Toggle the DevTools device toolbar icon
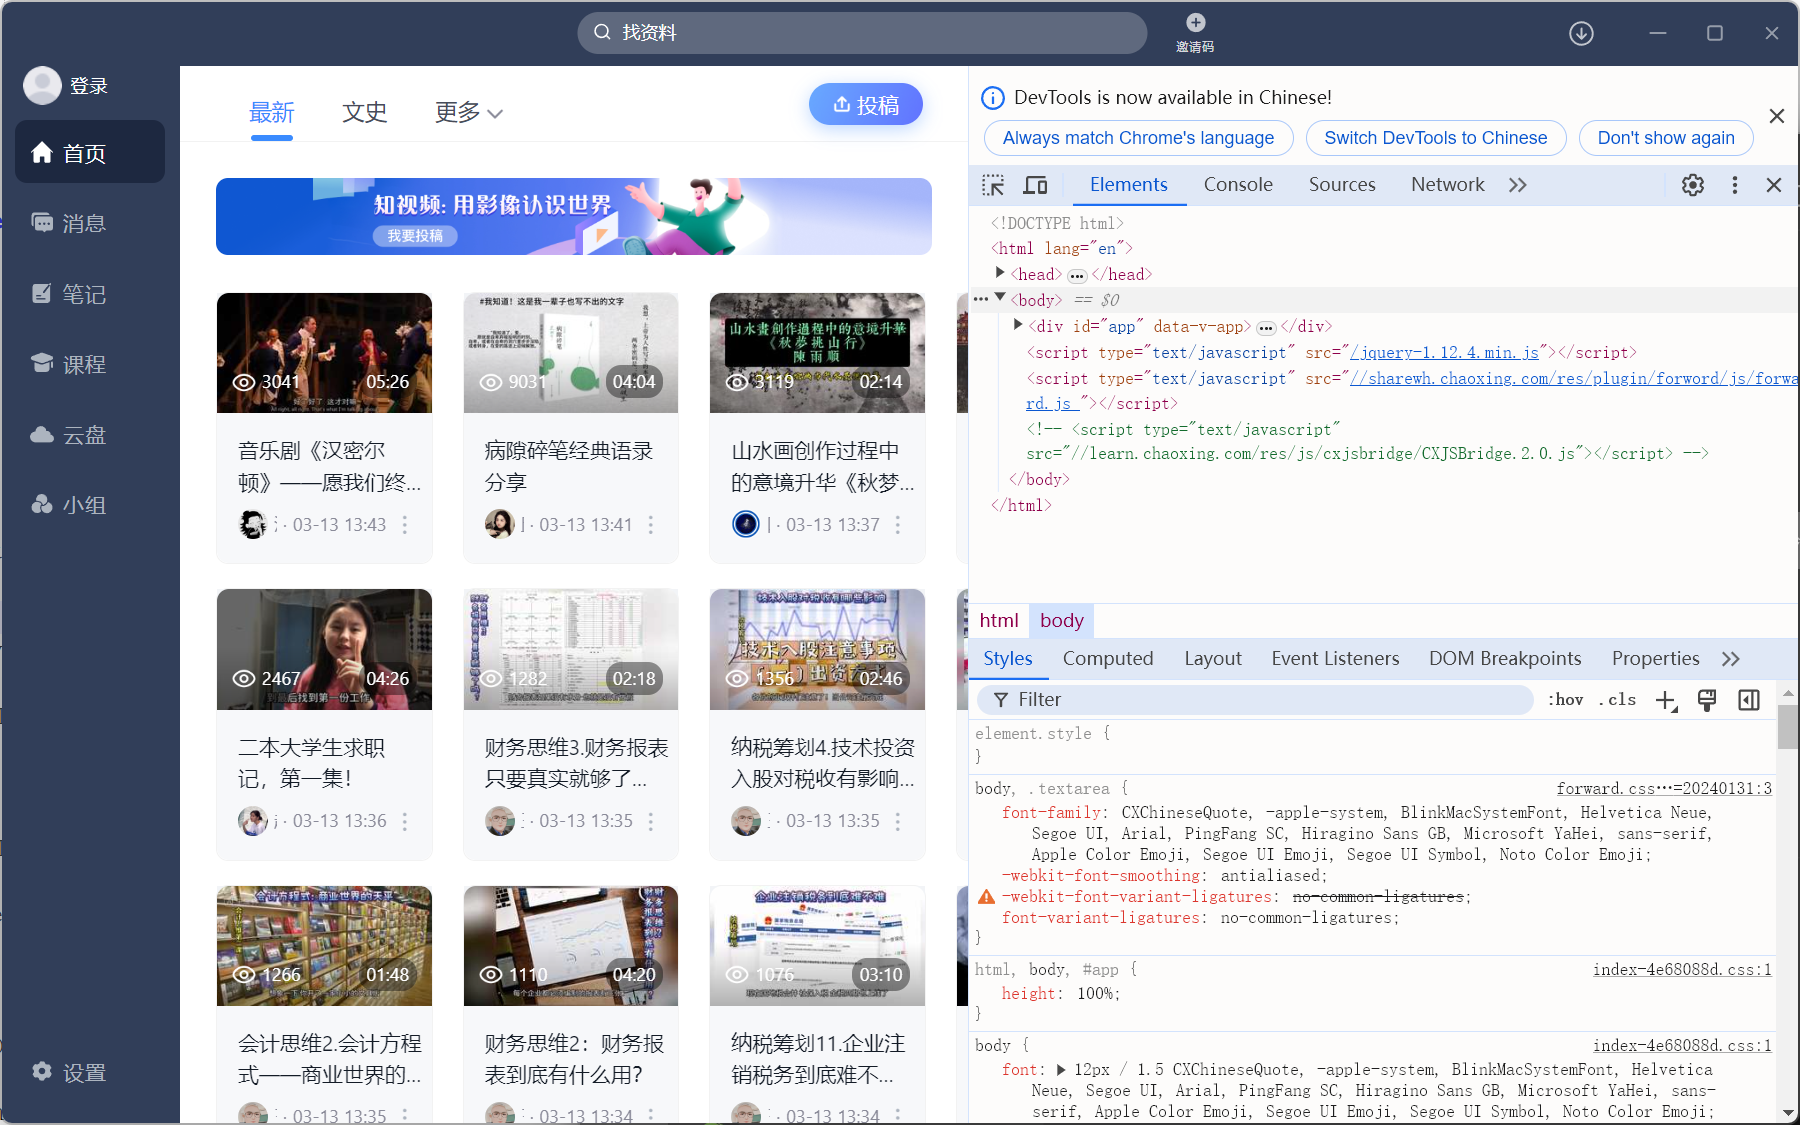This screenshot has height=1125, width=1800. 1035,185
